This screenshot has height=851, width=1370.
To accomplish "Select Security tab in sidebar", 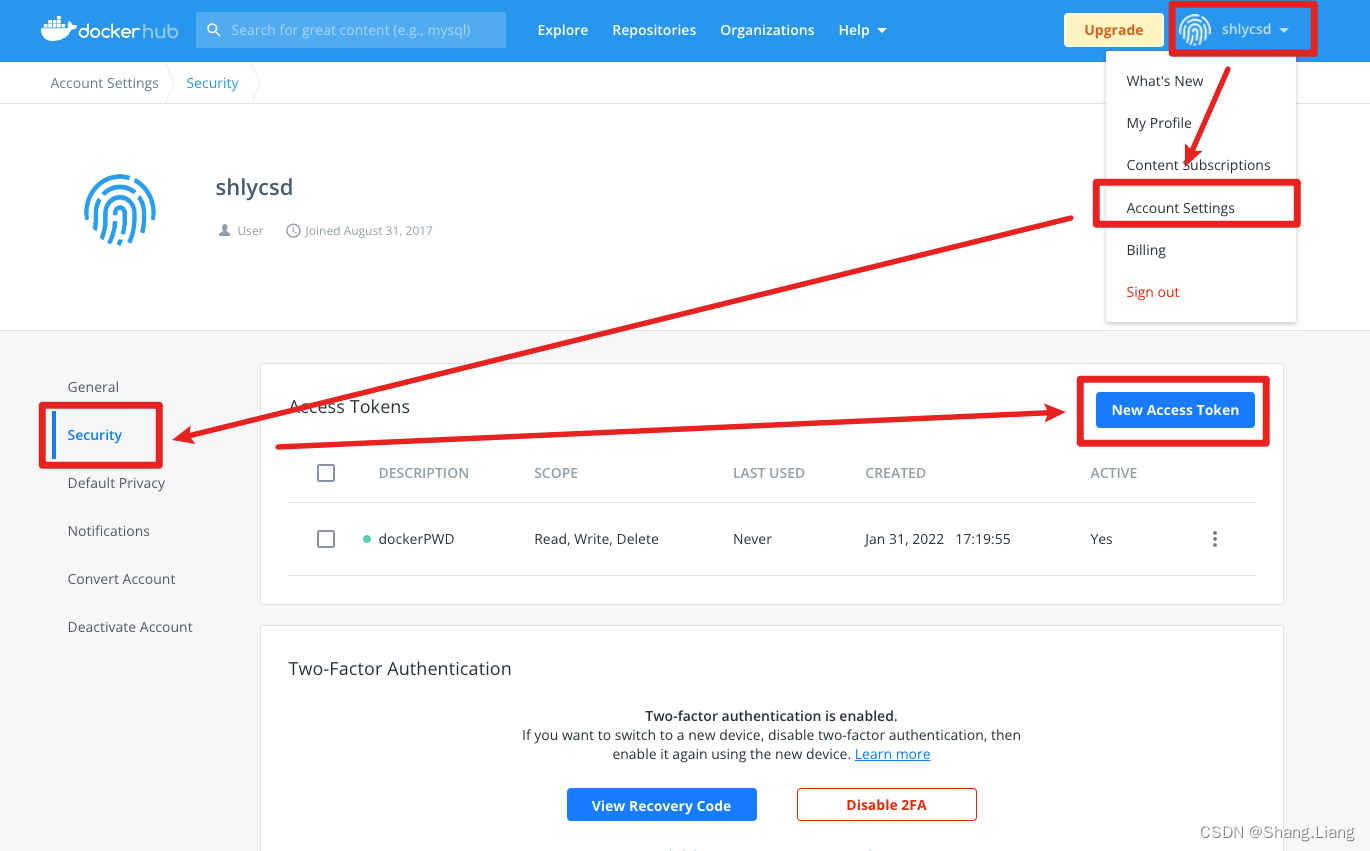I will tap(95, 435).
